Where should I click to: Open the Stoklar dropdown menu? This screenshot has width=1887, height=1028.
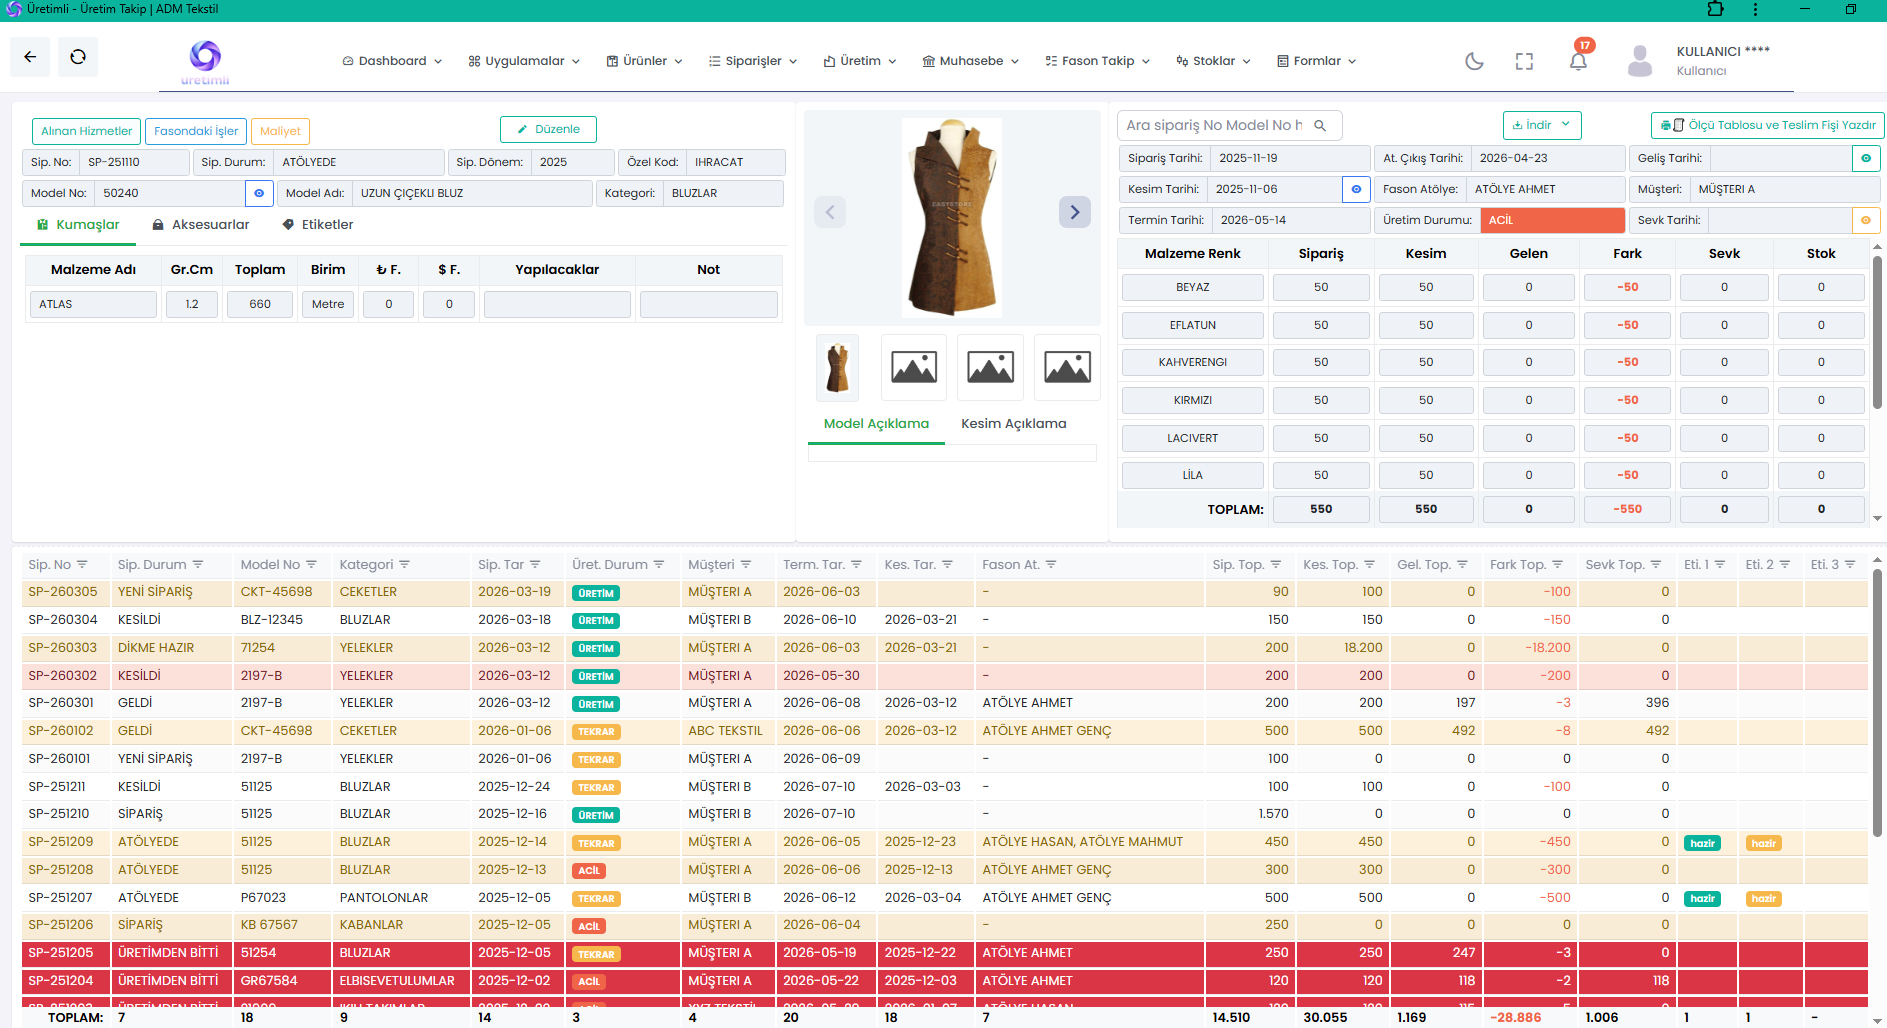click(x=1213, y=61)
